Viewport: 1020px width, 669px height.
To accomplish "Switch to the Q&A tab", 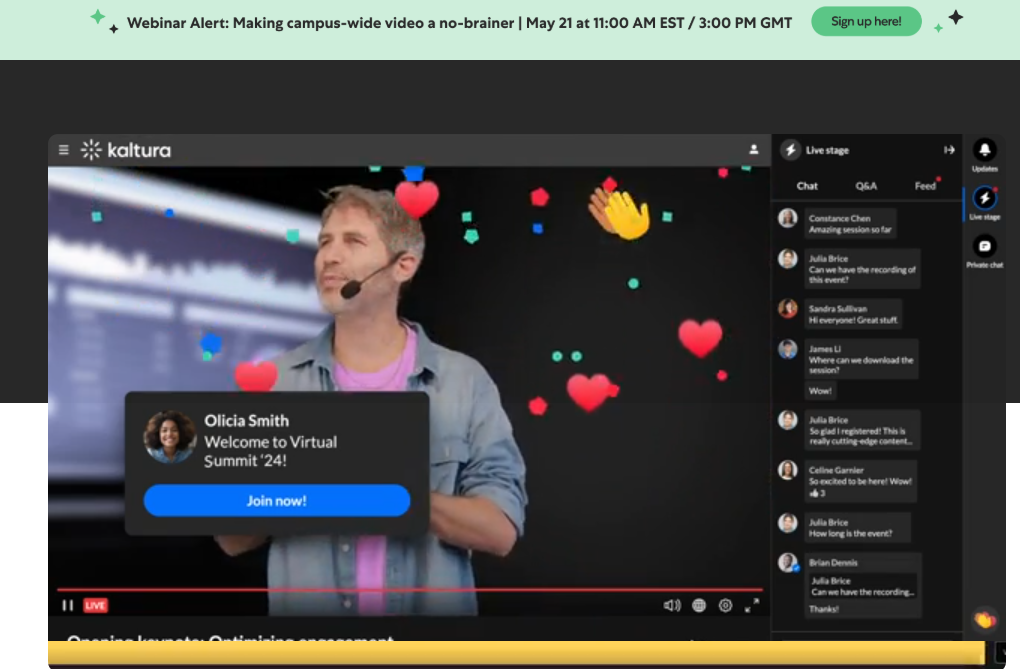I will [866, 186].
